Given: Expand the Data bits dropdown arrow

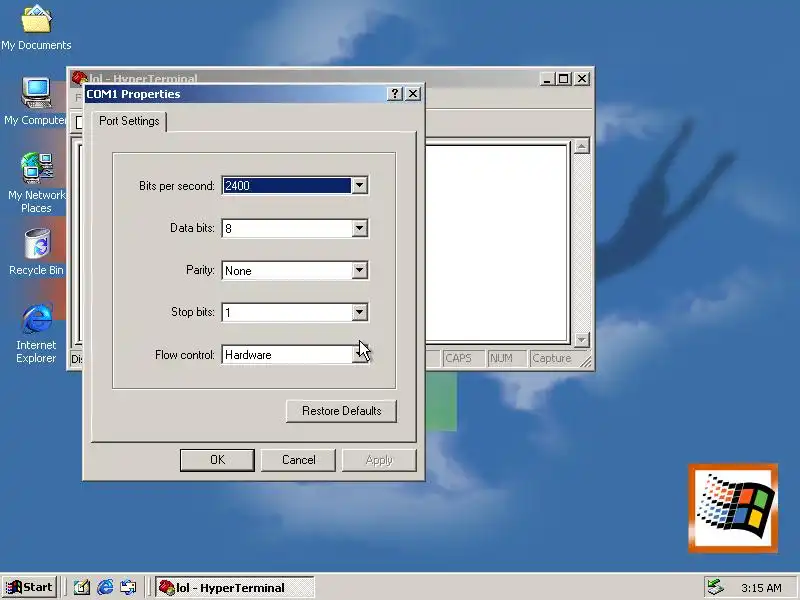Looking at the screenshot, I should (x=359, y=228).
